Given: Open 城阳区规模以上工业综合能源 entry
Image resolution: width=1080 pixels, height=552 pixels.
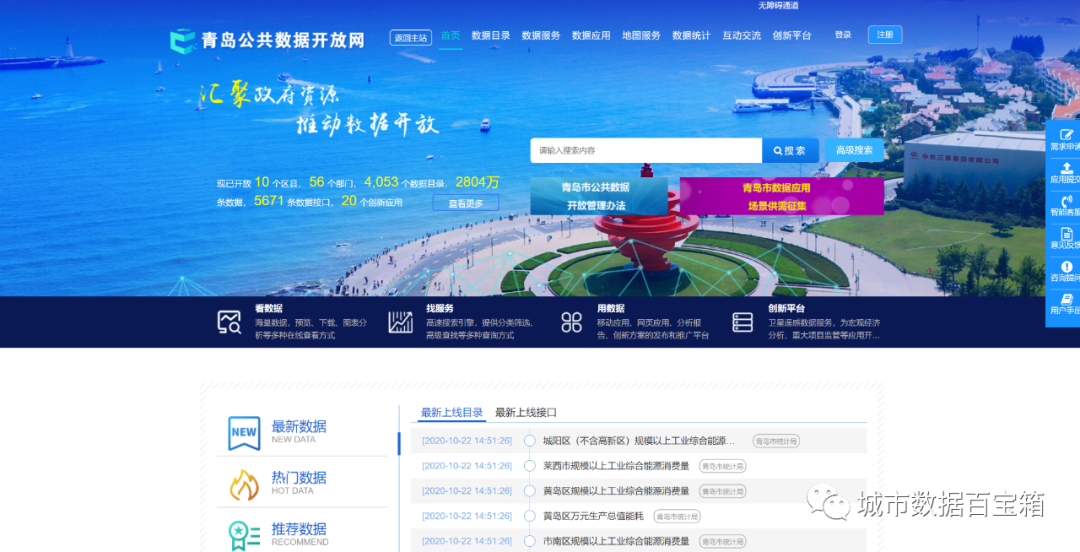Looking at the screenshot, I should click(x=638, y=441).
